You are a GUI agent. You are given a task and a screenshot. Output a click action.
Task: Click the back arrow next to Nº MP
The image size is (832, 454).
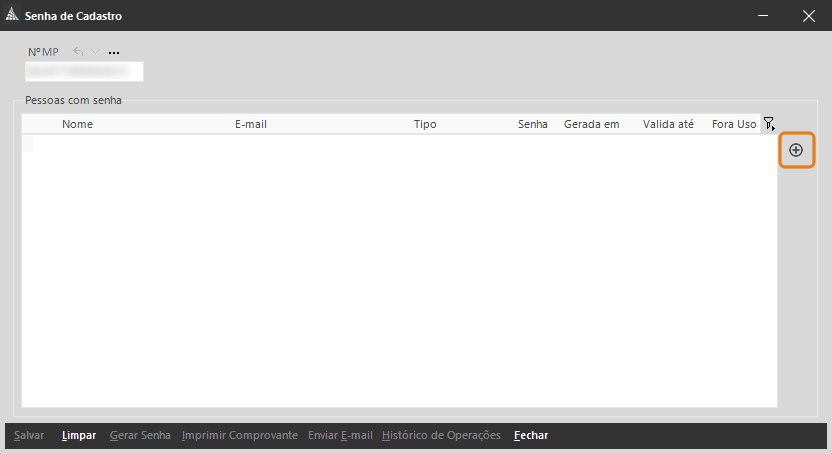pyautogui.click(x=78, y=51)
